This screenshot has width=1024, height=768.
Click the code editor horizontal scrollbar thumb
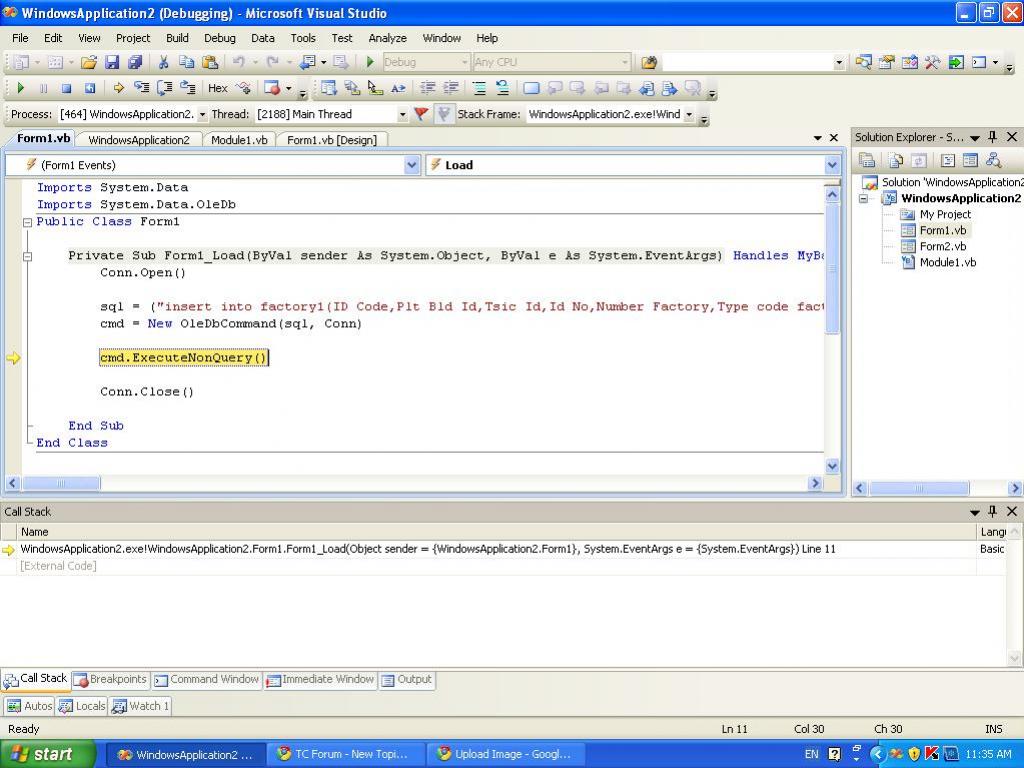[61, 483]
